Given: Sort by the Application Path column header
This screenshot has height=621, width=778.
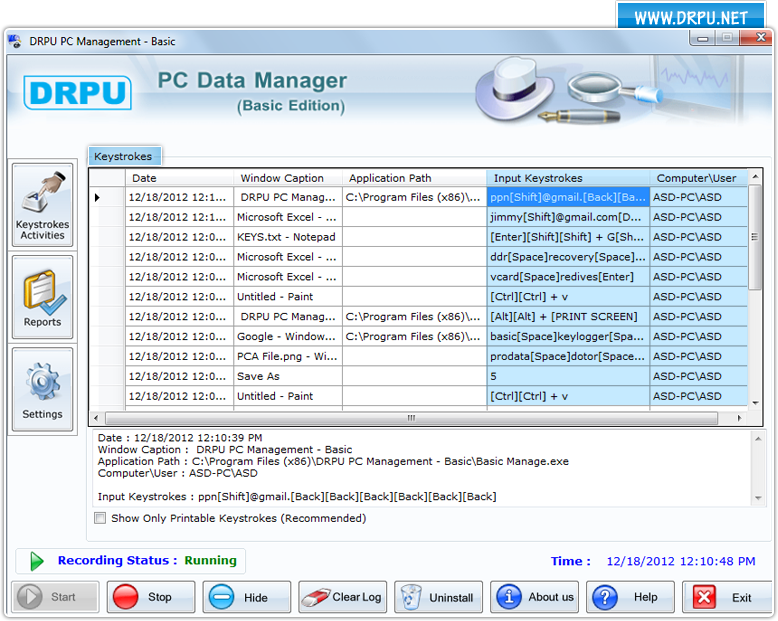Looking at the screenshot, I should (x=414, y=178).
